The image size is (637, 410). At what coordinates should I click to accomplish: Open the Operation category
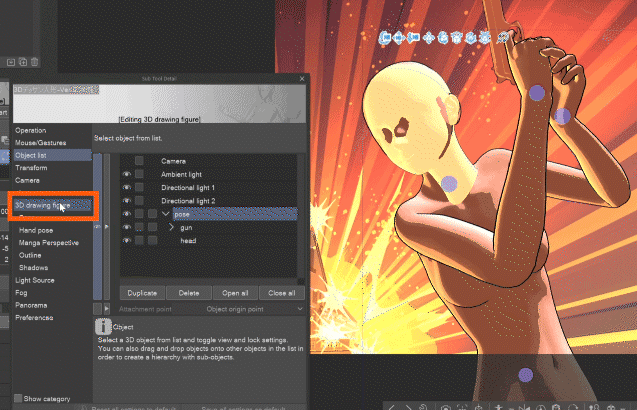pyautogui.click(x=30, y=130)
